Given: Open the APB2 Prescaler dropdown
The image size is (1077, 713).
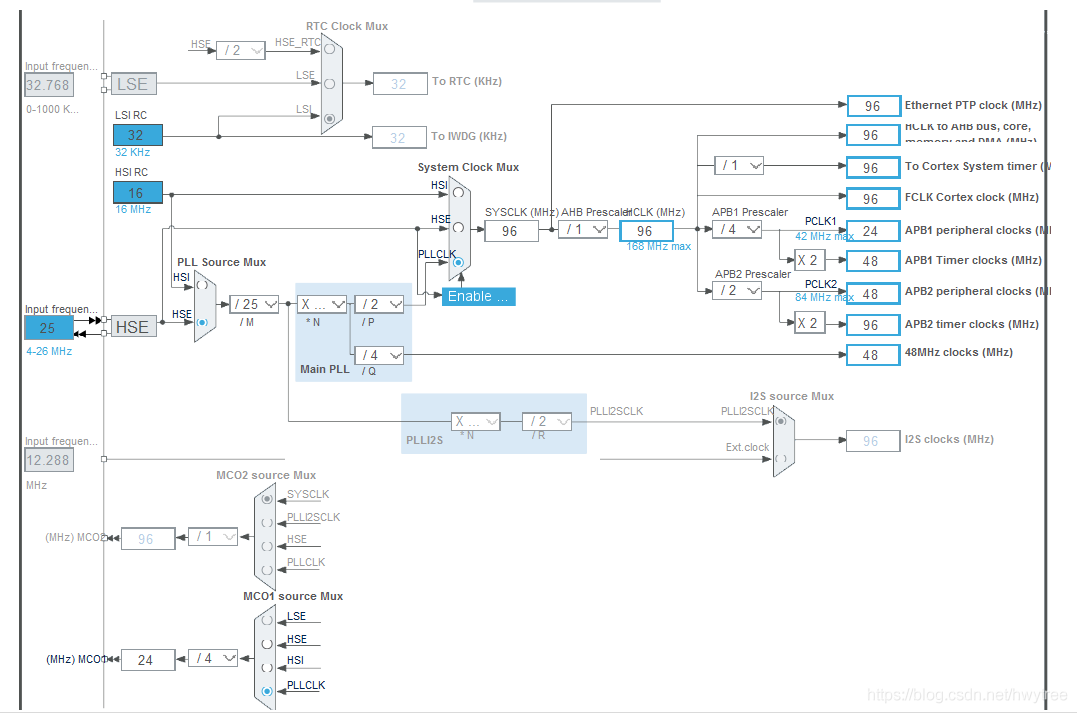Looking at the screenshot, I should [738, 291].
